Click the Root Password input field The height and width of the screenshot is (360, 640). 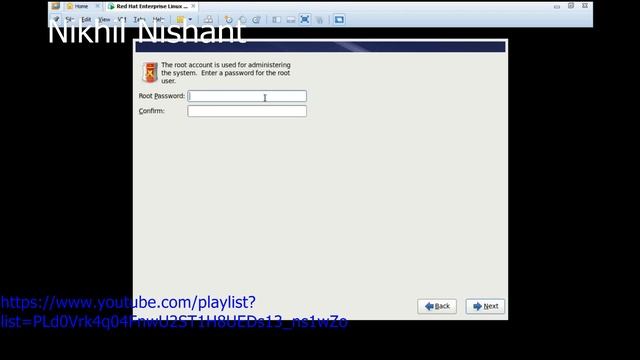click(247, 96)
